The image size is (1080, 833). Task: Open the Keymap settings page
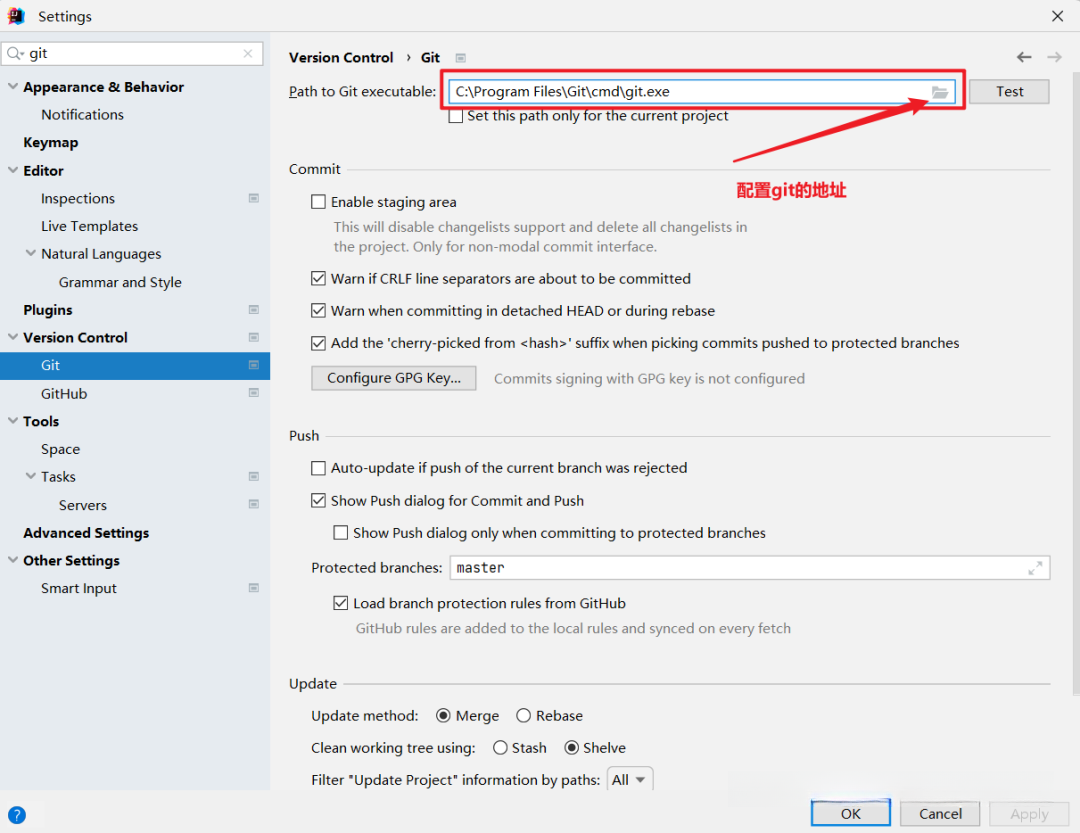pyautogui.click(x=51, y=143)
